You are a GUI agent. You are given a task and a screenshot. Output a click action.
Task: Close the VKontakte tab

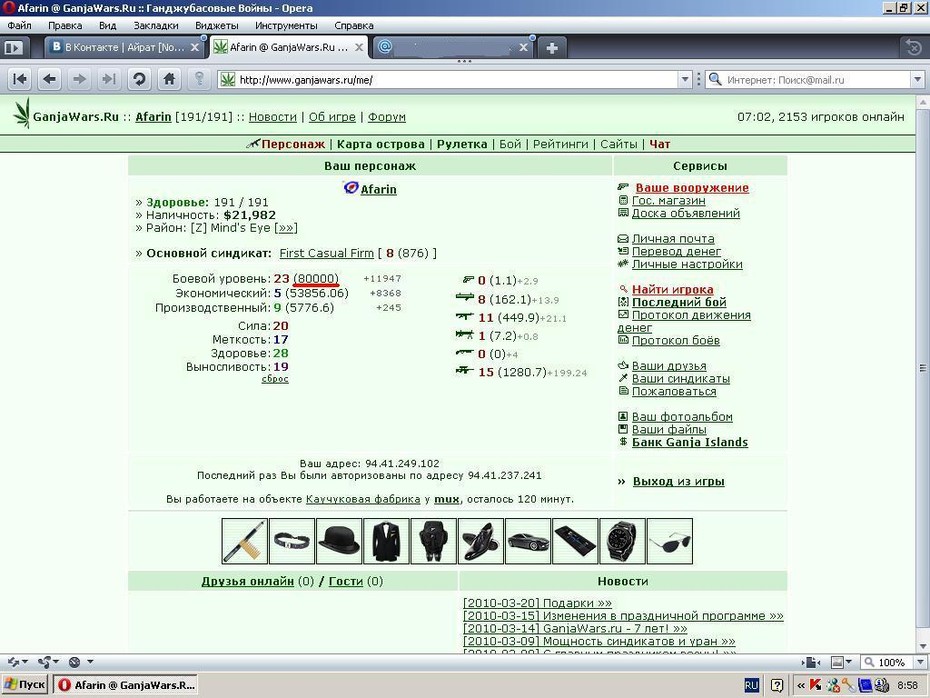click(195, 47)
